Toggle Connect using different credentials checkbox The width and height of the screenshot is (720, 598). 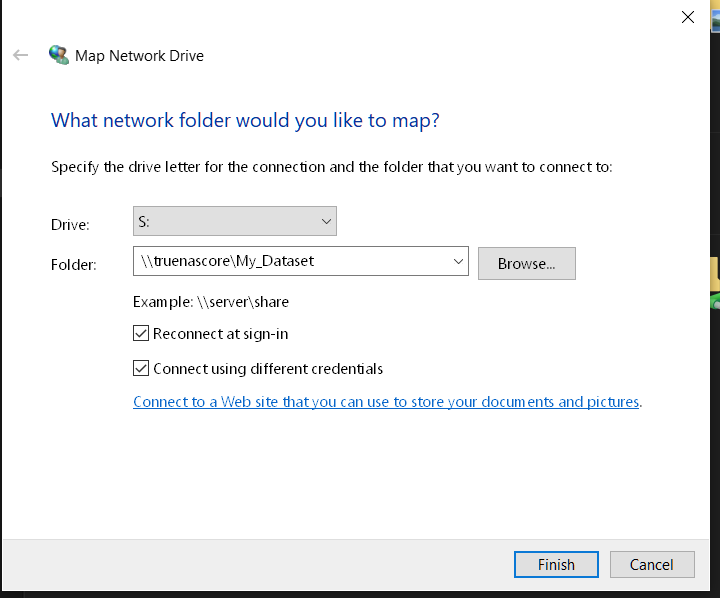pos(141,368)
